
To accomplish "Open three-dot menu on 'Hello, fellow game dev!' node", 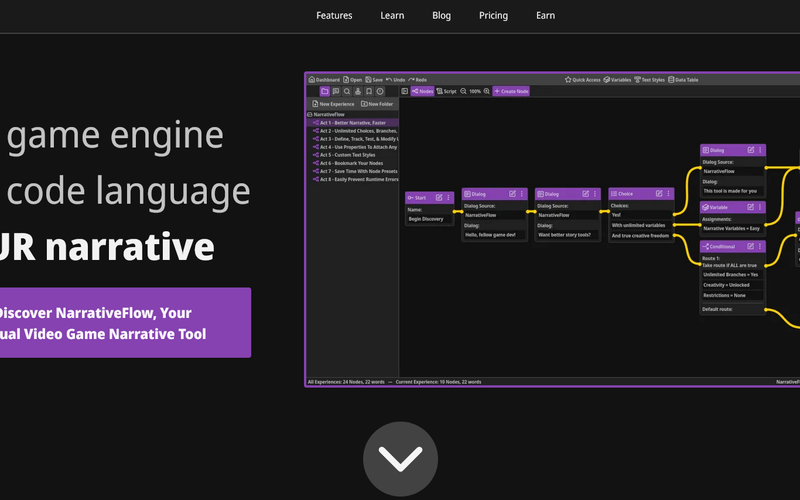I will tap(521, 194).
